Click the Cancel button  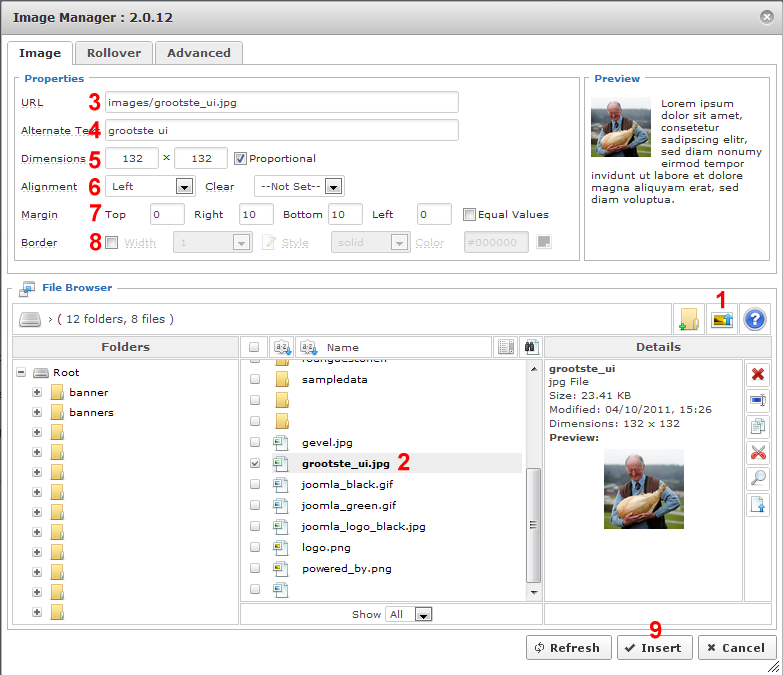coord(737,648)
